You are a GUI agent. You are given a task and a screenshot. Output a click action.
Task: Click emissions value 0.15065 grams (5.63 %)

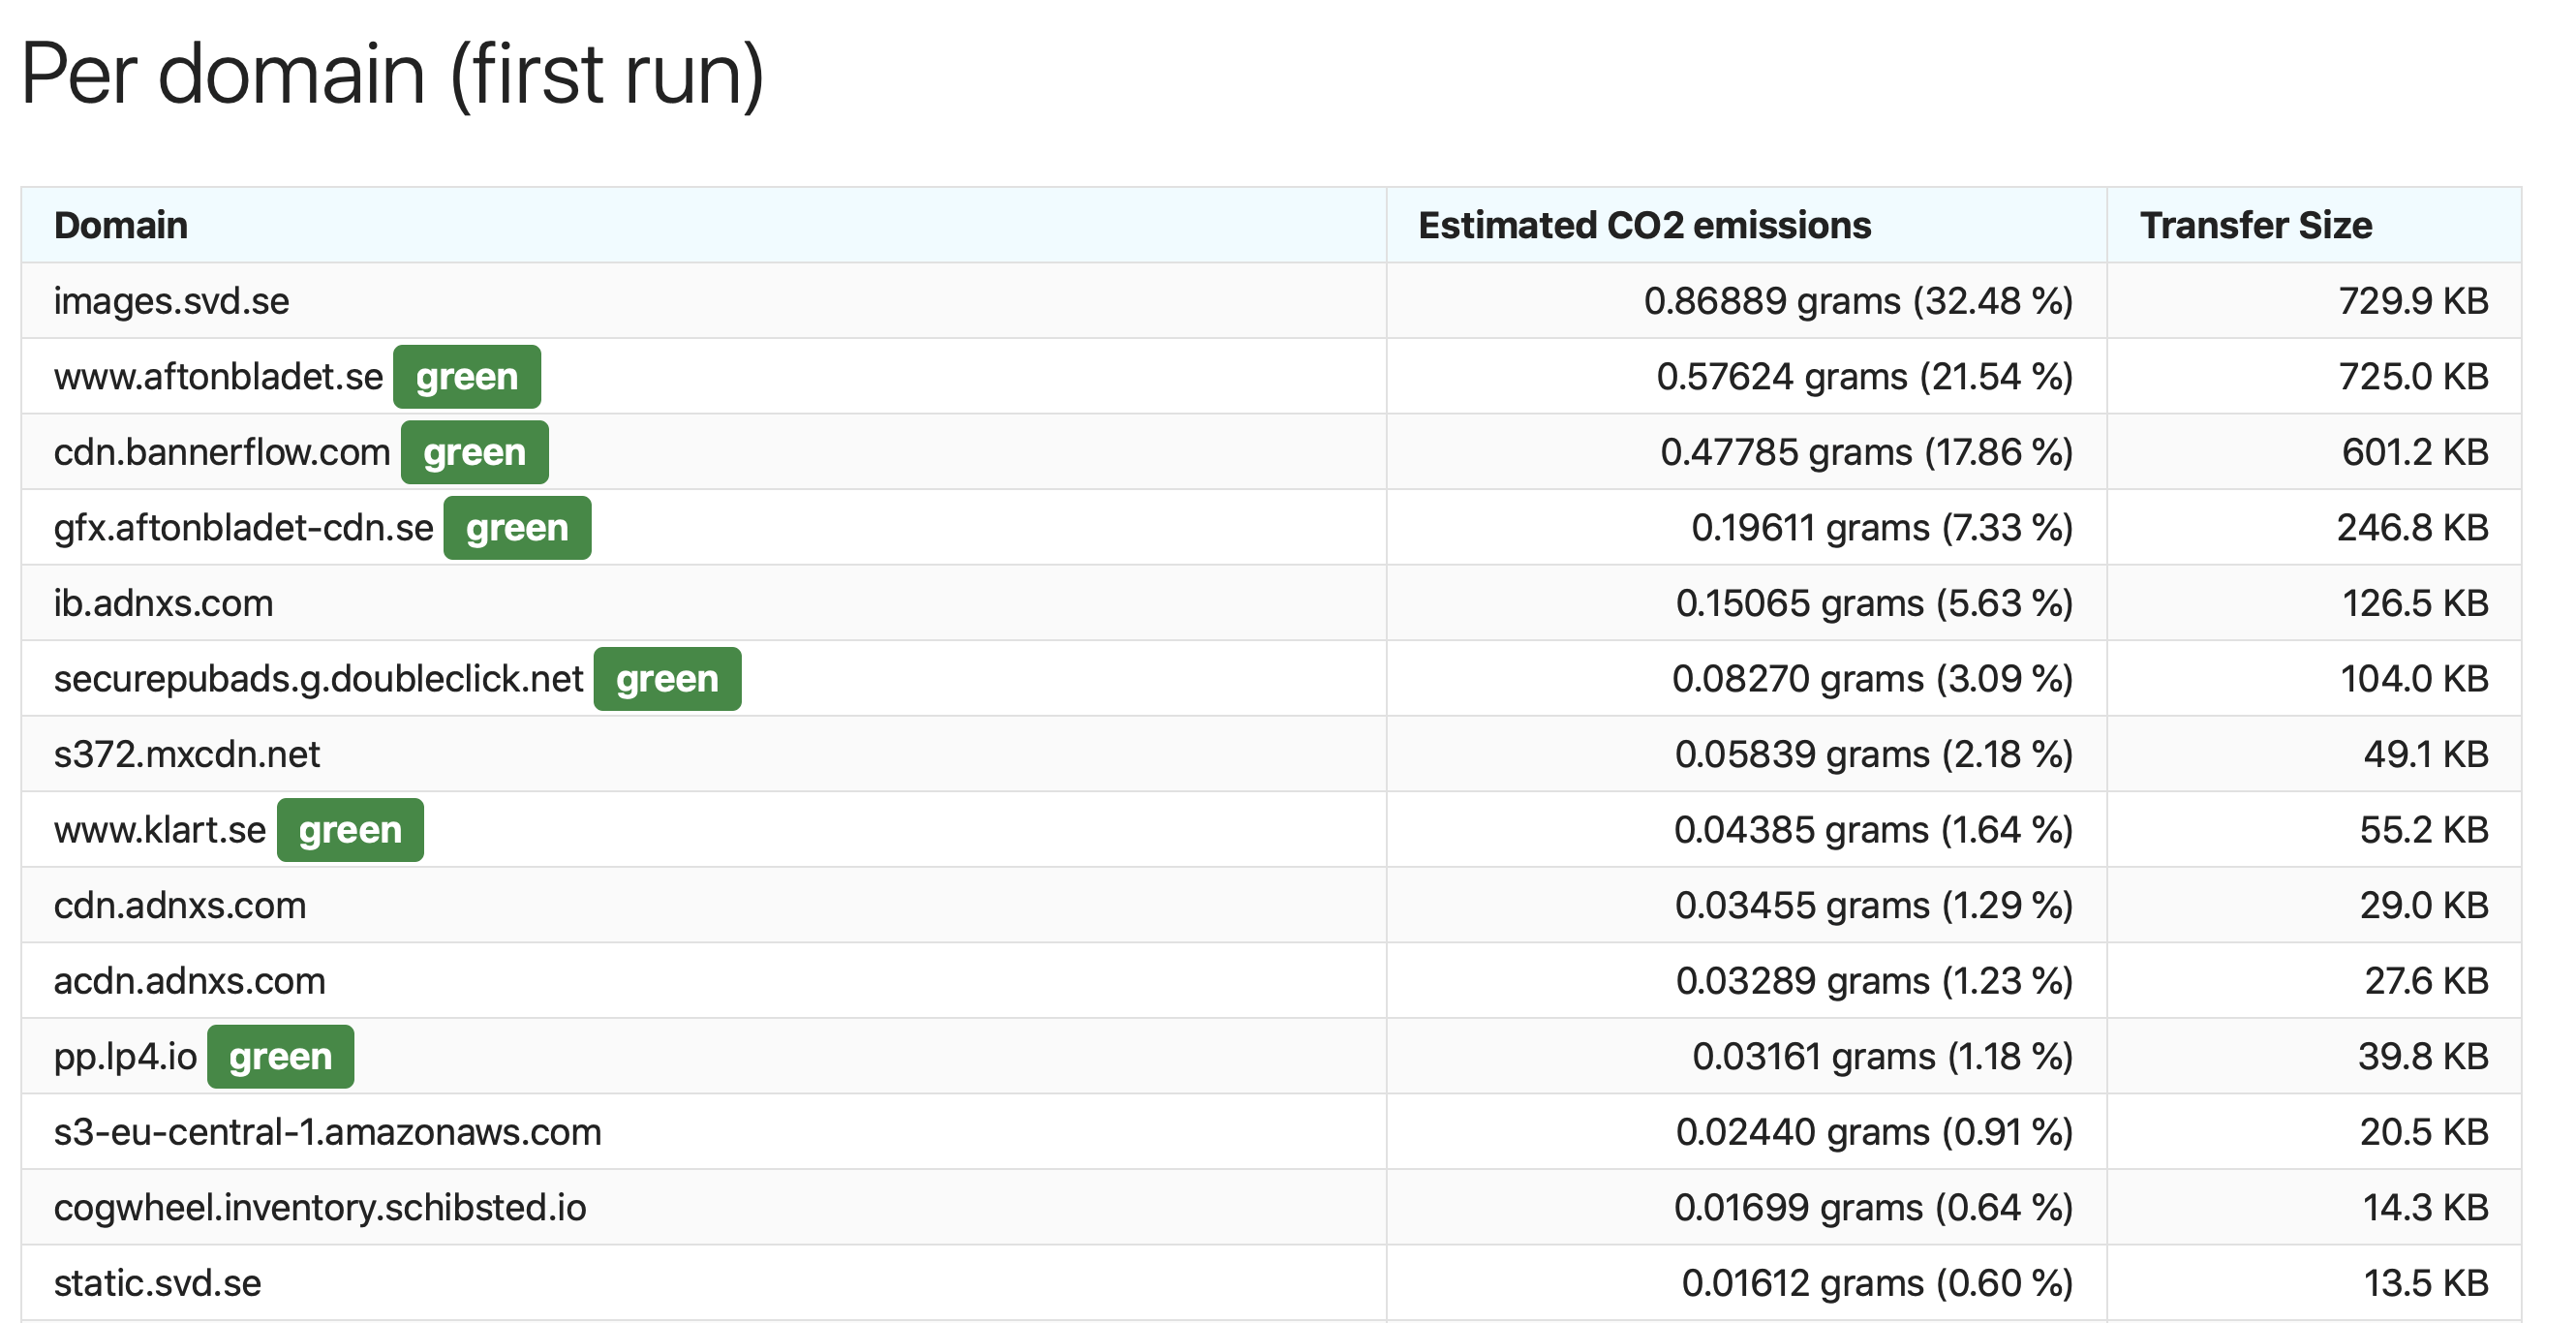(x=1874, y=603)
